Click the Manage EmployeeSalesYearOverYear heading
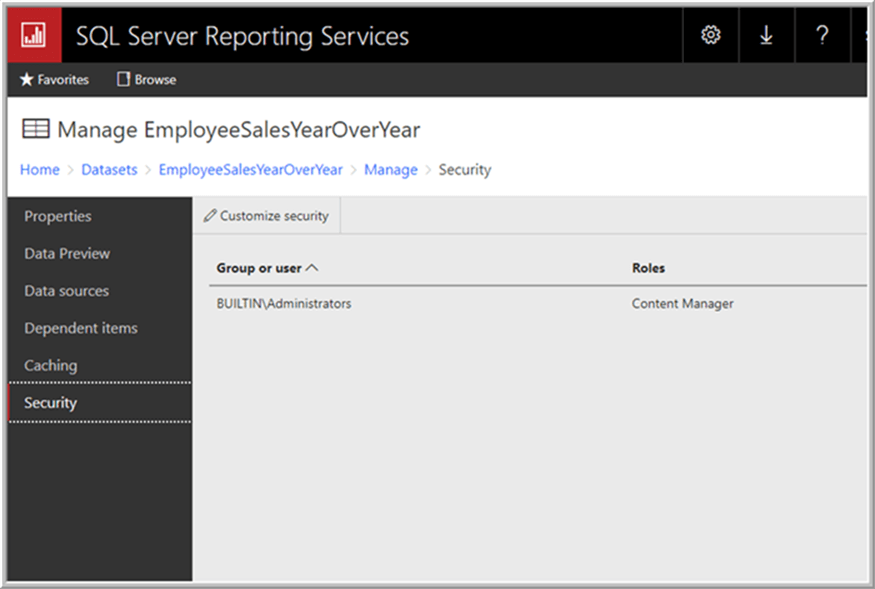This screenshot has width=875, height=589. (239, 130)
